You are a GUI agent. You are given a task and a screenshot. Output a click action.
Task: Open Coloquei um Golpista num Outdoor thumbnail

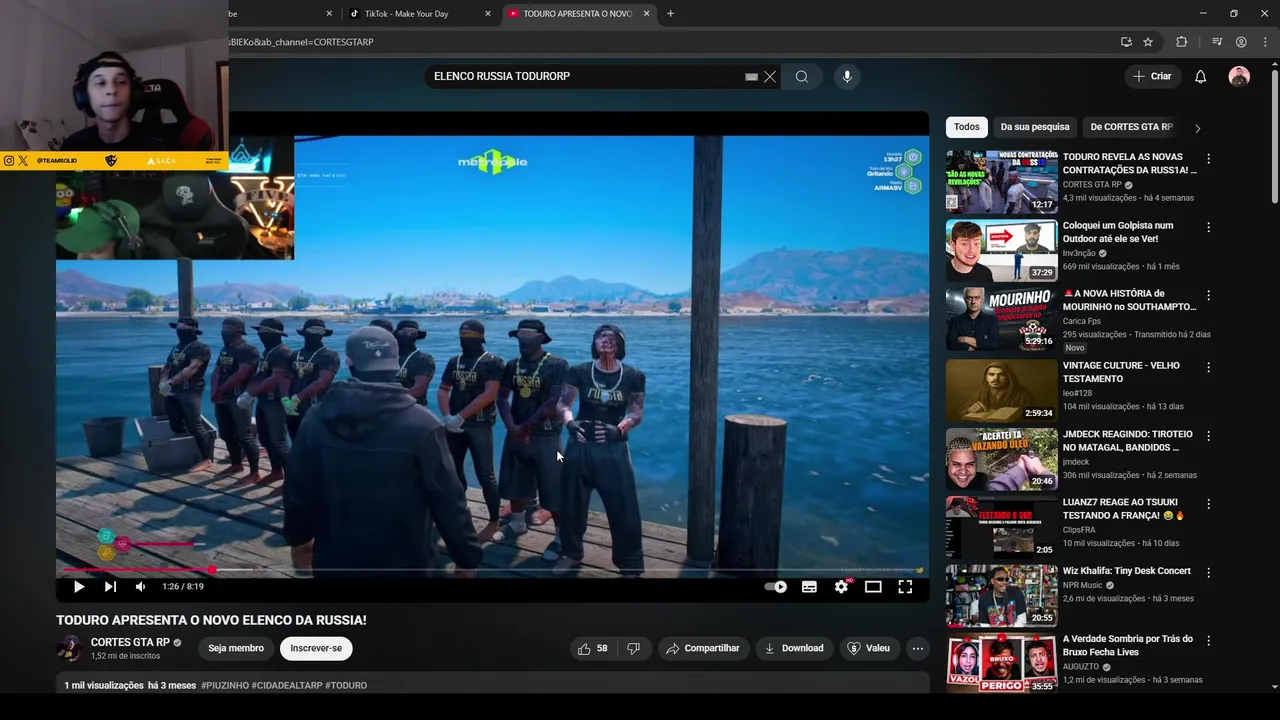(x=1002, y=251)
